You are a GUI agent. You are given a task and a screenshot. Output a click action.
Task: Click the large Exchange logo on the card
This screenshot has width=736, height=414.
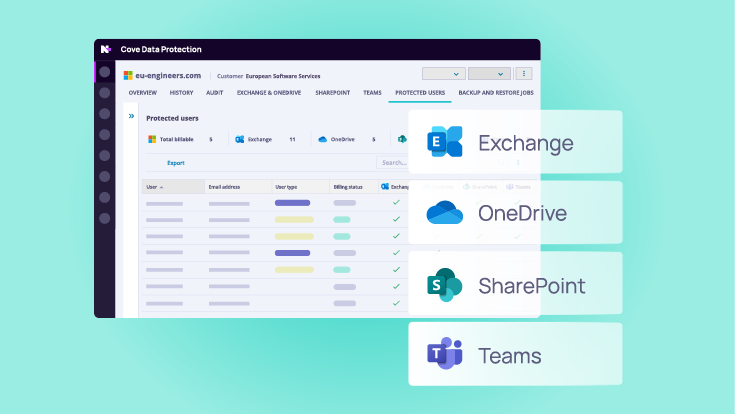point(445,141)
